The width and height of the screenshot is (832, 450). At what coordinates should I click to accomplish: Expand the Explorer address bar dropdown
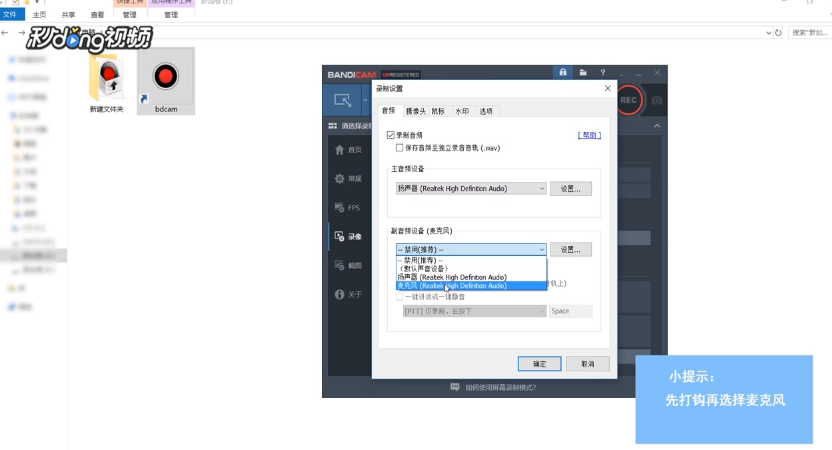[768, 32]
